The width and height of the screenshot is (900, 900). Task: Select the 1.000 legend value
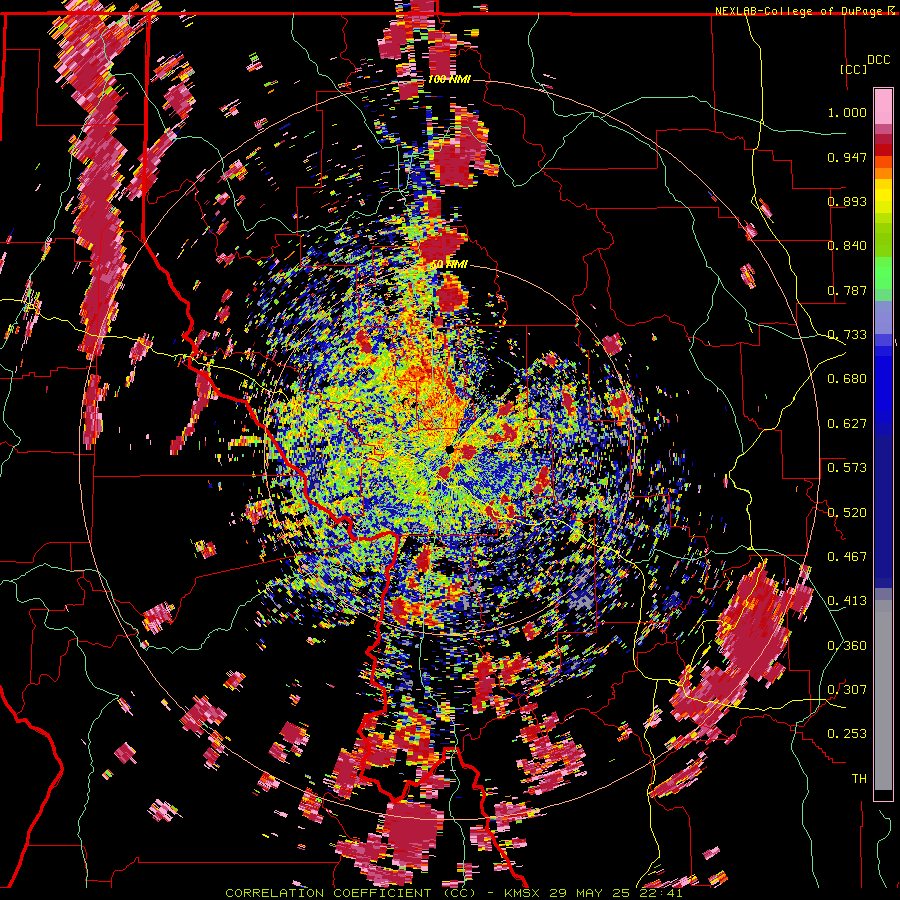pyautogui.click(x=847, y=112)
